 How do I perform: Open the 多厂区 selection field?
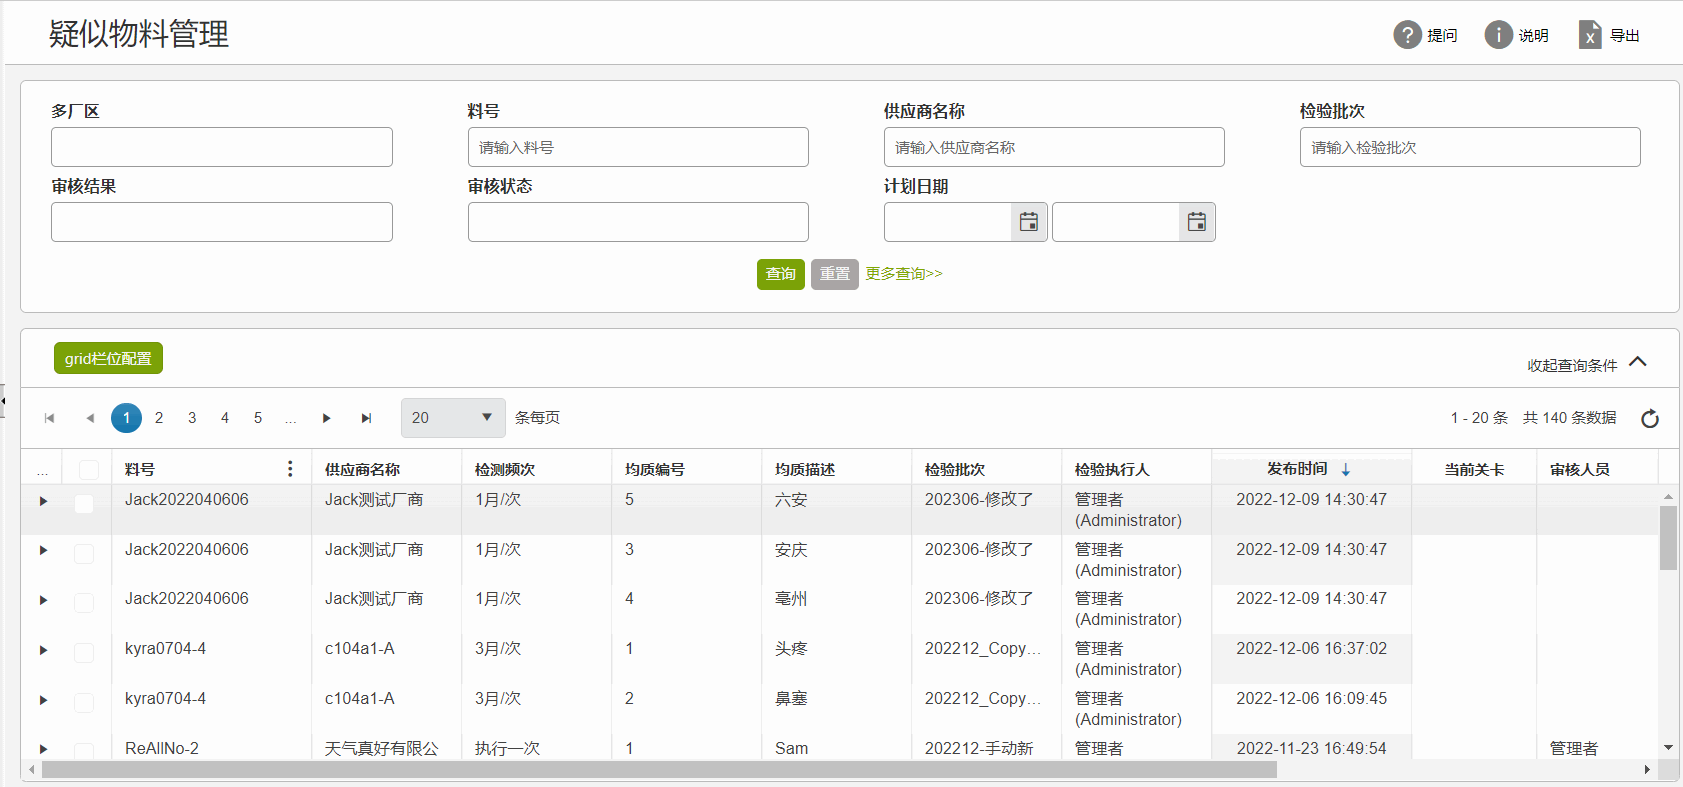coord(222,147)
